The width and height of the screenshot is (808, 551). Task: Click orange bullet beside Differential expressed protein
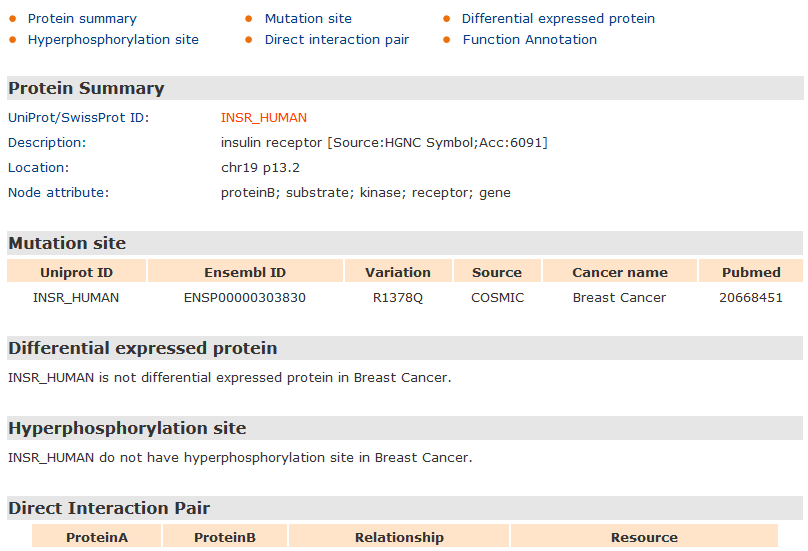447,19
